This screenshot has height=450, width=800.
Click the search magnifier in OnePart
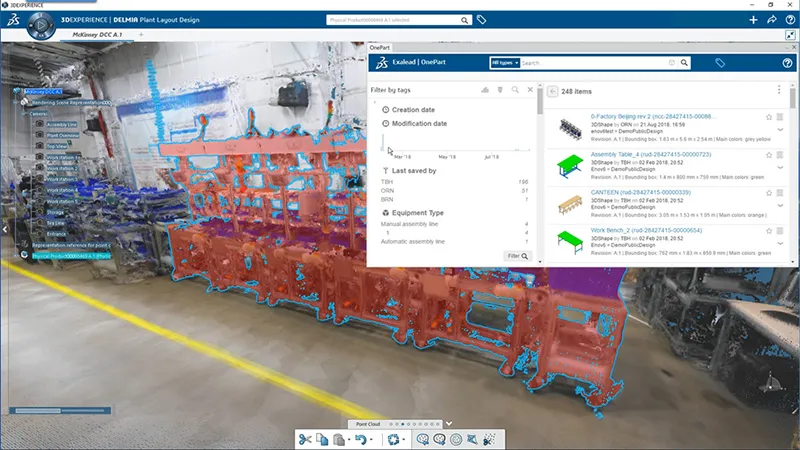pos(683,63)
